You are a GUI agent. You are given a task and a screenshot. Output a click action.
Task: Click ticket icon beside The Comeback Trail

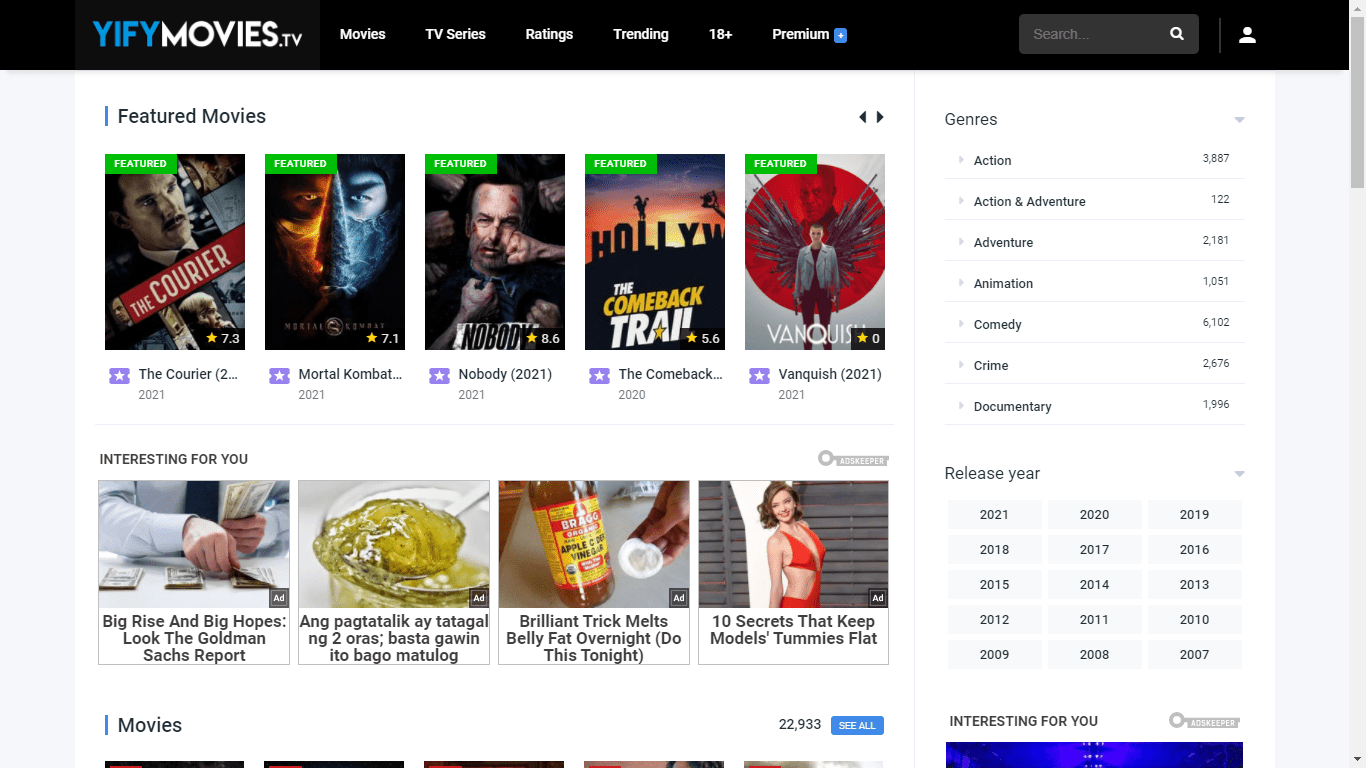click(x=599, y=376)
